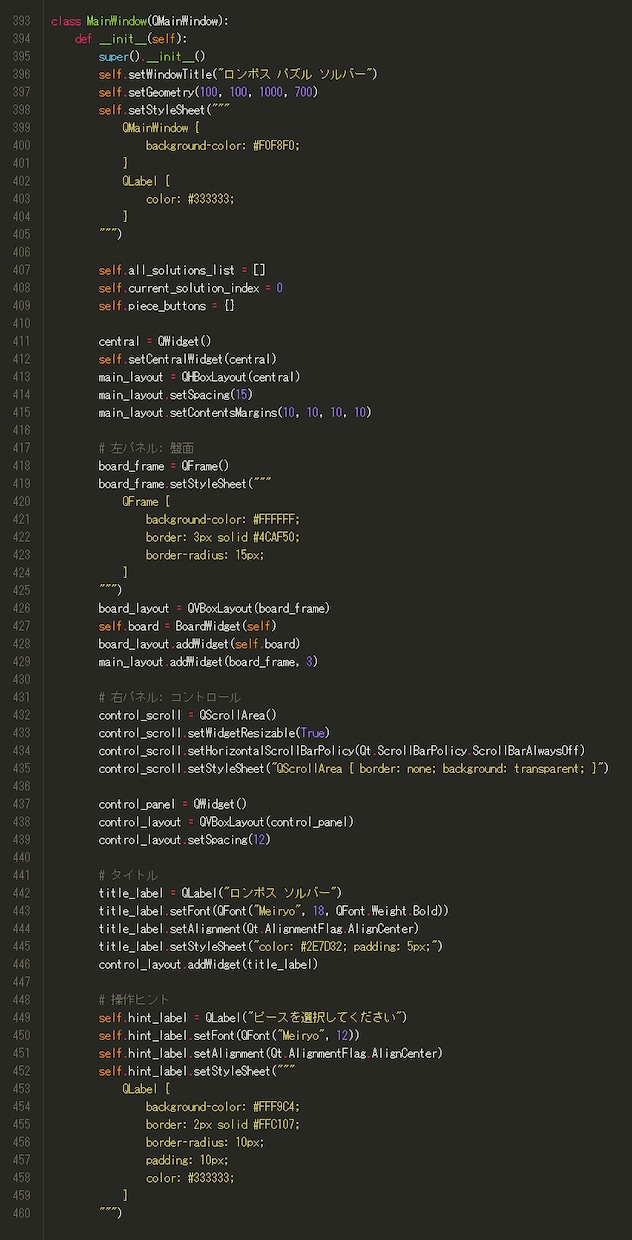Click 'board_layout = QVBoxLayout(board_frame)'
Image resolution: width=632 pixels, height=1240 pixels.
coord(214,608)
